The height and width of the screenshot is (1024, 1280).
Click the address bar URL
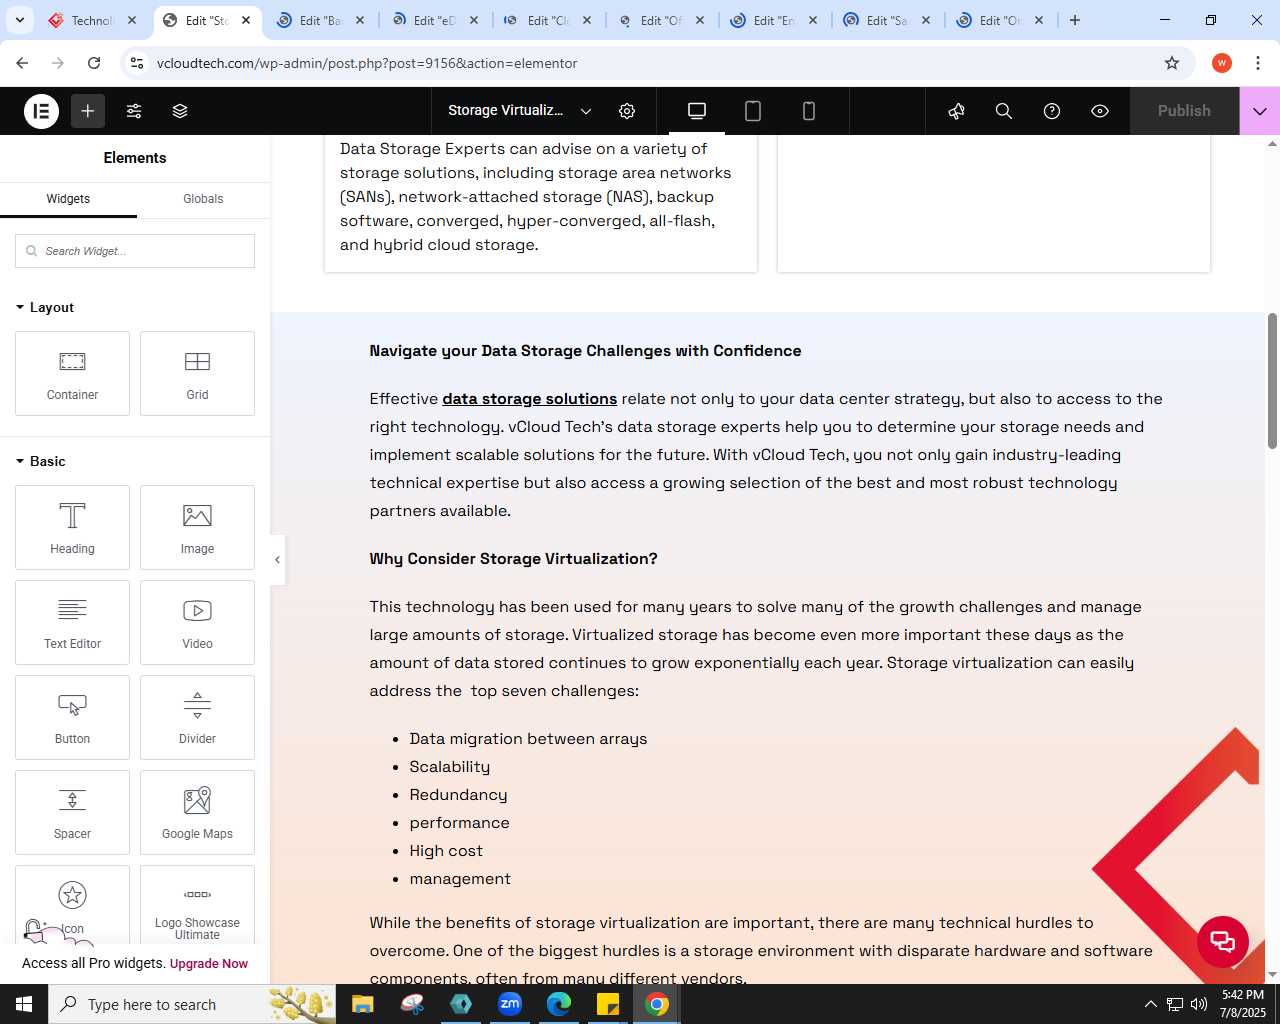[x=367, y=63]
